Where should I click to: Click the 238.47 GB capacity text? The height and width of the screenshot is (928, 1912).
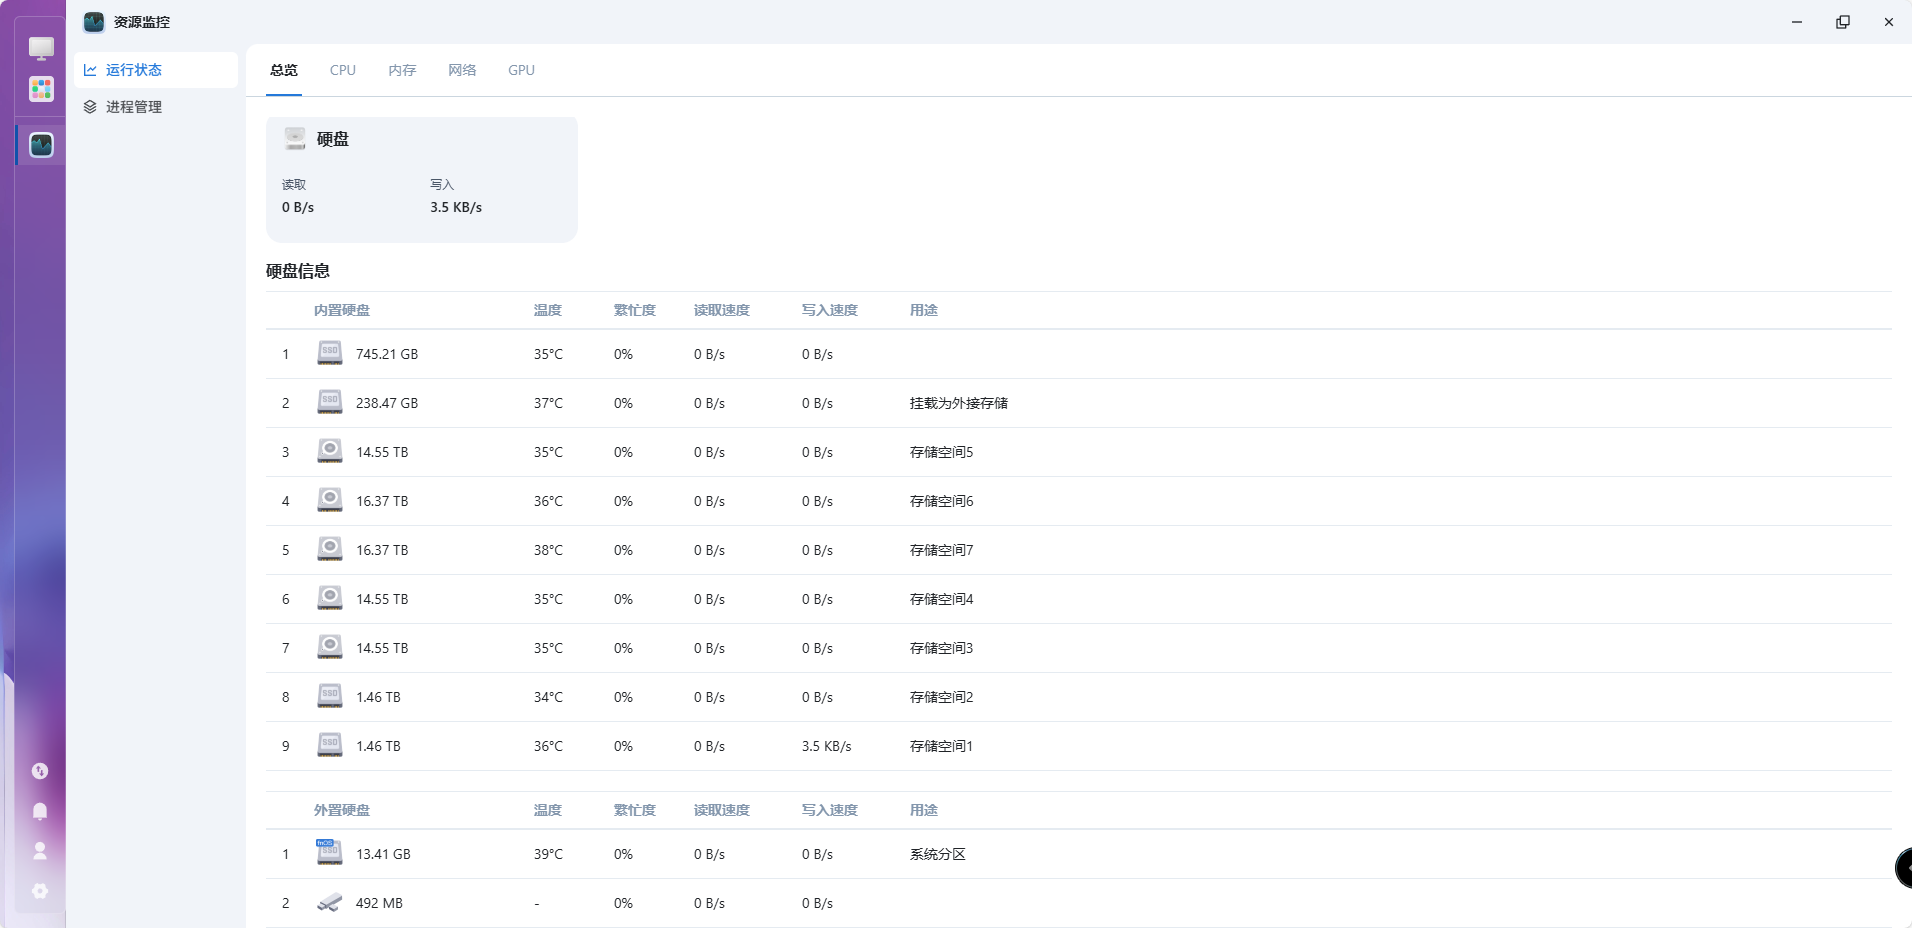(x=387, y=403)
